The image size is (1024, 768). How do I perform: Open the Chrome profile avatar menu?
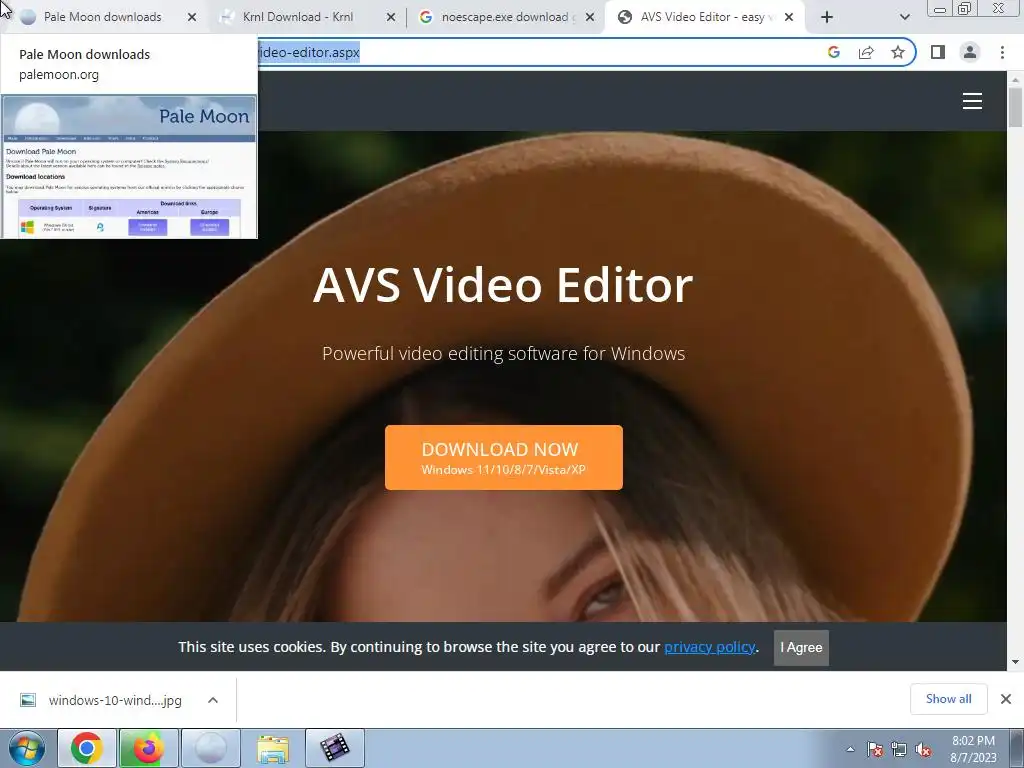(970, 52)
